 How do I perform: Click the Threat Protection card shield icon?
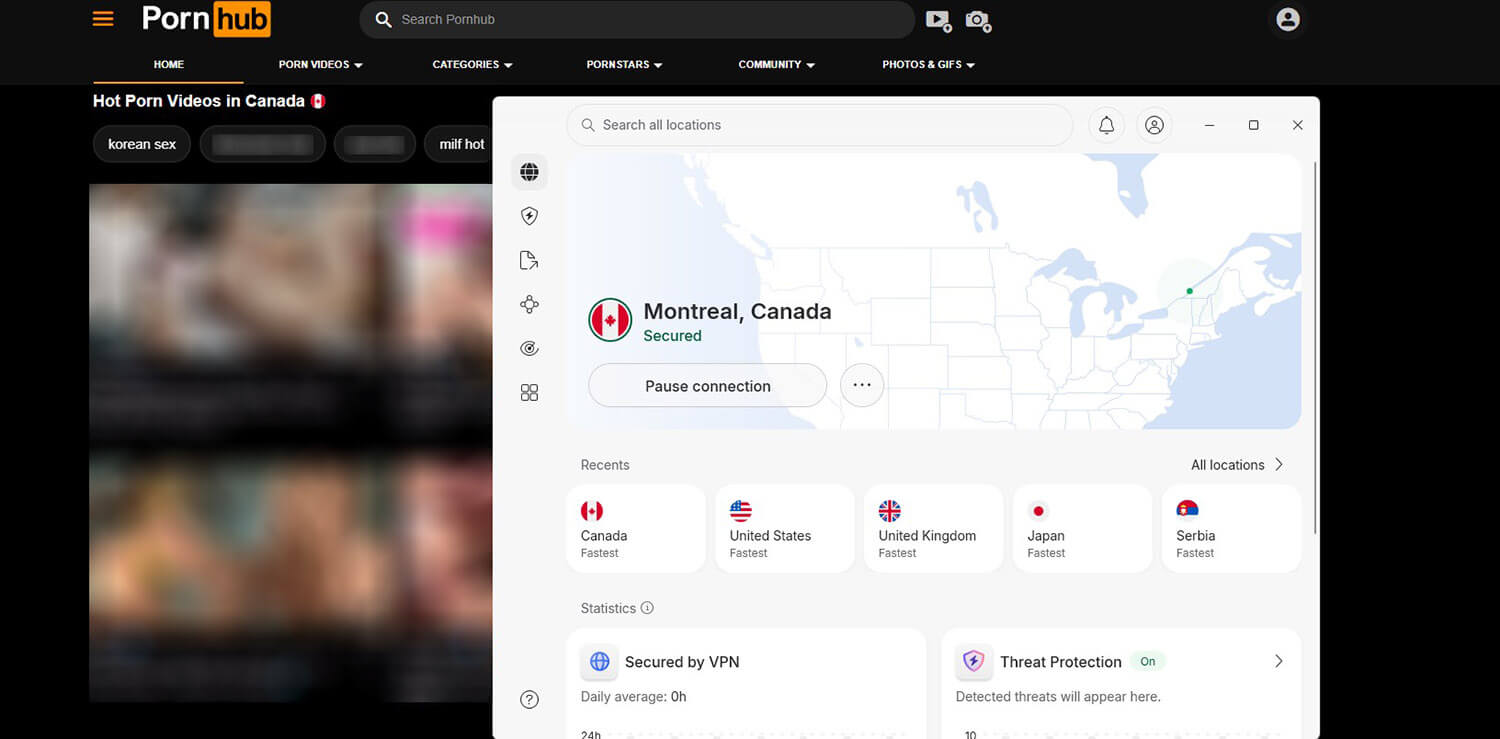[974, 661]
